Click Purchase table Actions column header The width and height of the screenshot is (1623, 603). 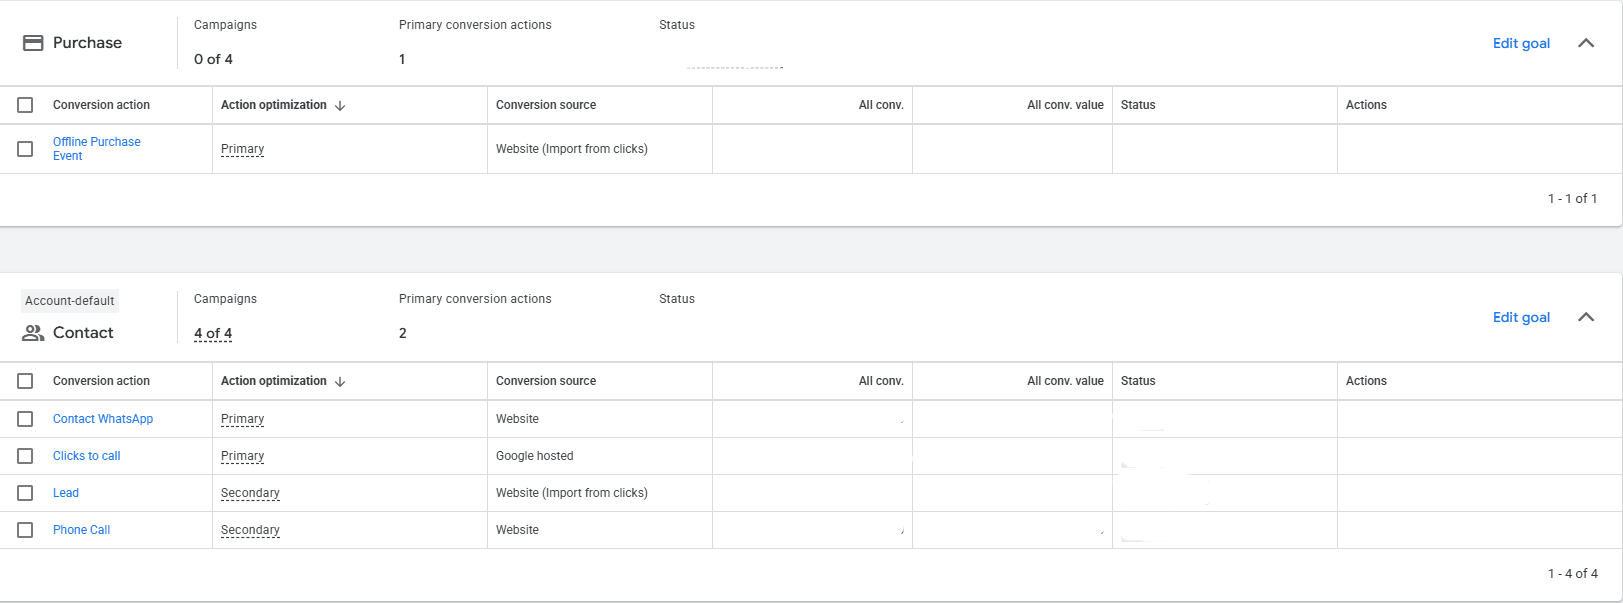(1366, 105)
